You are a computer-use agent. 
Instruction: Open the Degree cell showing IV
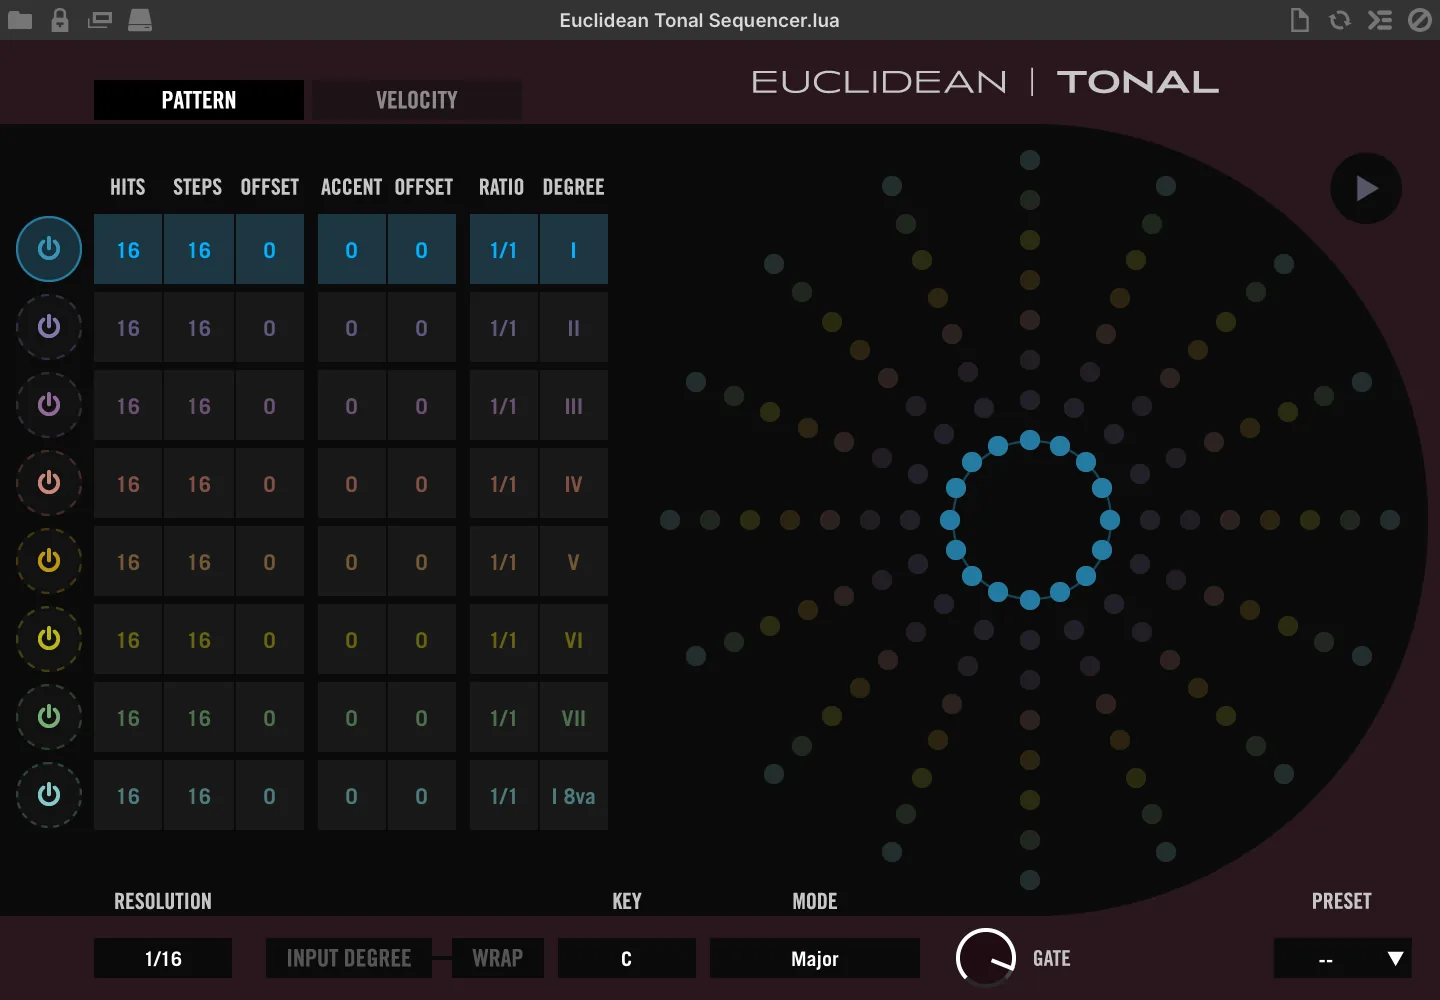tap(574, 483)
